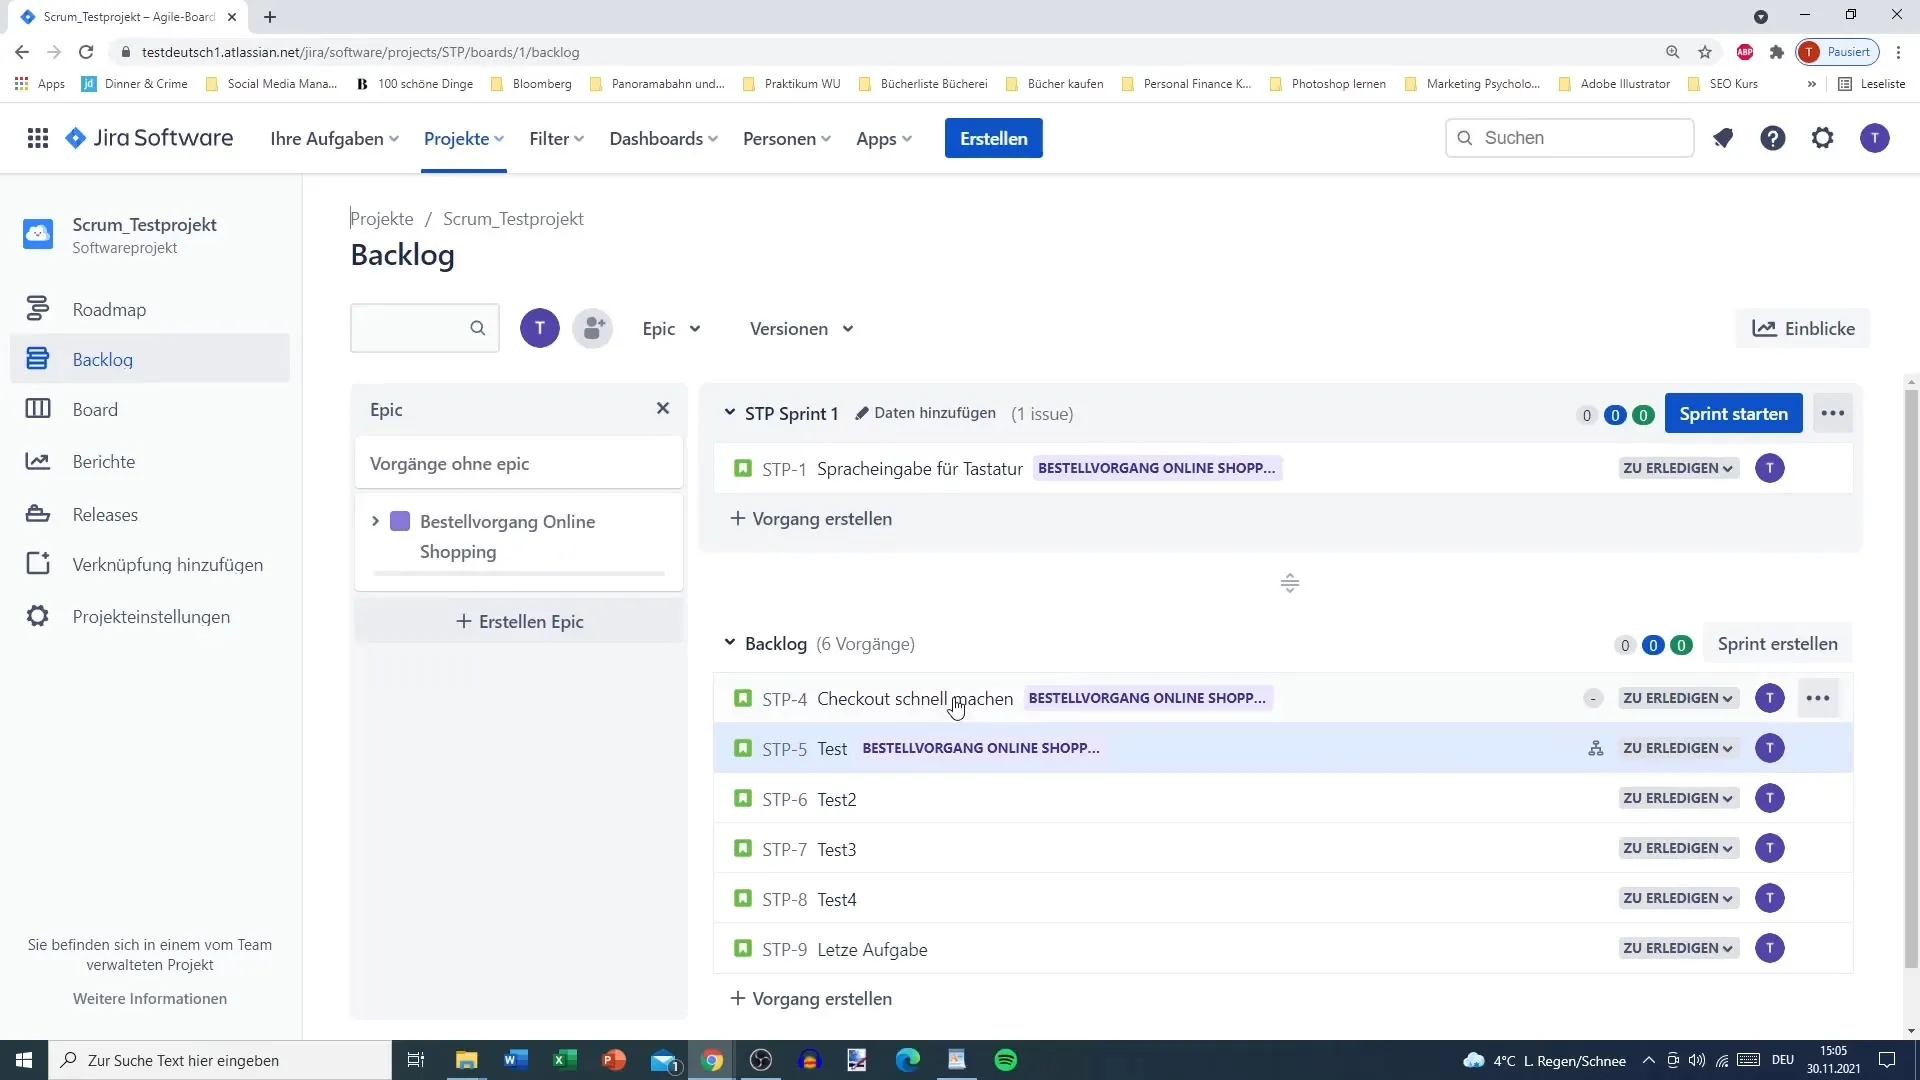Screen dimensions: 1920x1080
Task: Click the search magnifier in backlog filter
Action: (x=478, y=328)
